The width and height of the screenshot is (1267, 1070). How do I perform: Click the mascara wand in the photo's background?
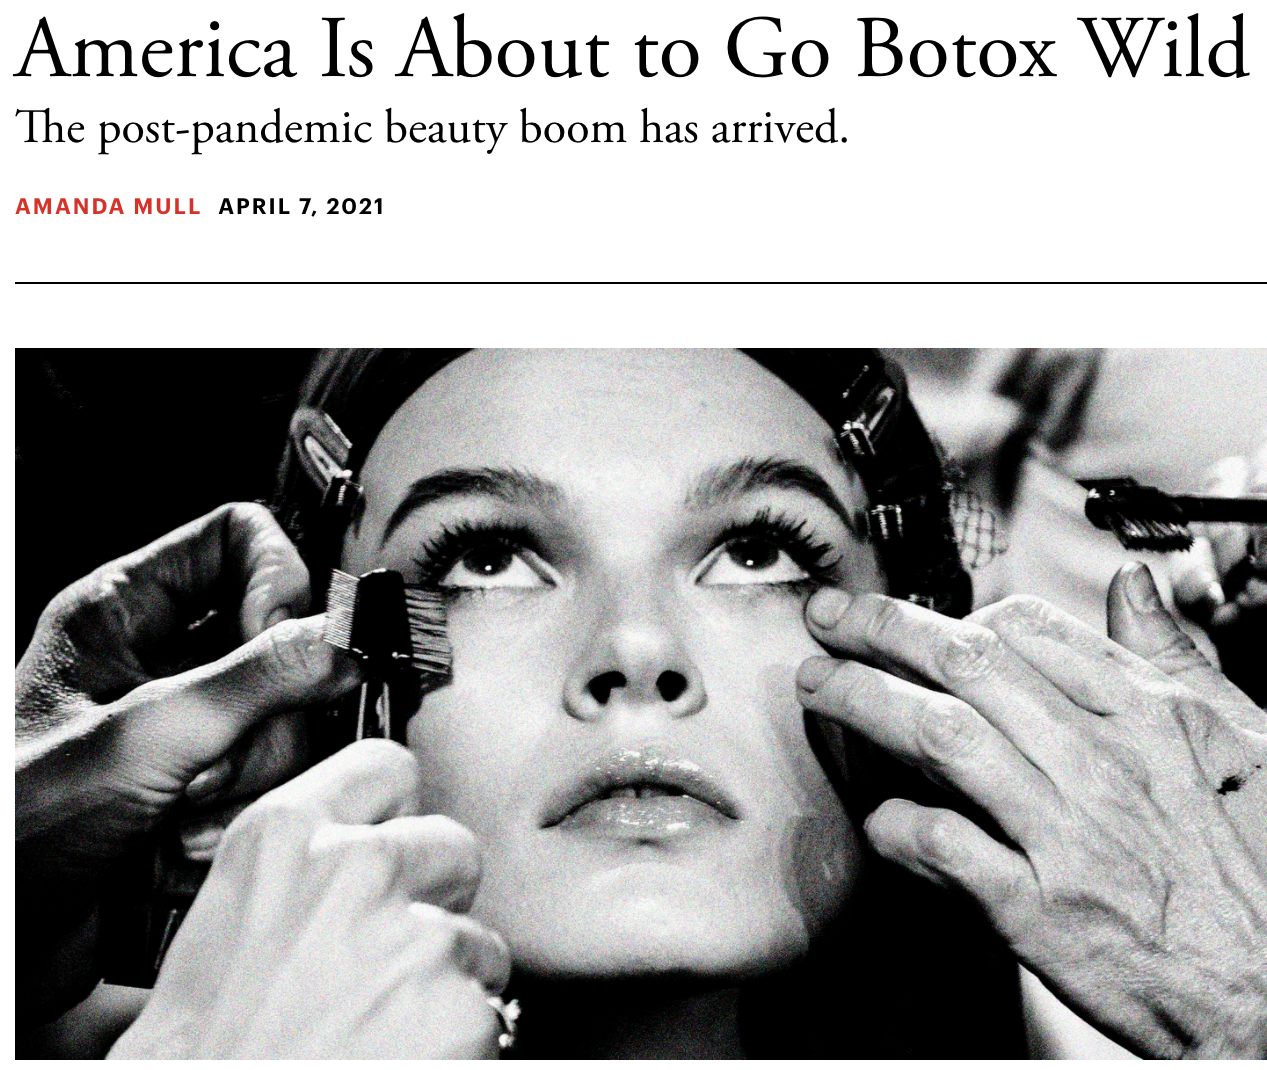coord(1170,510)
